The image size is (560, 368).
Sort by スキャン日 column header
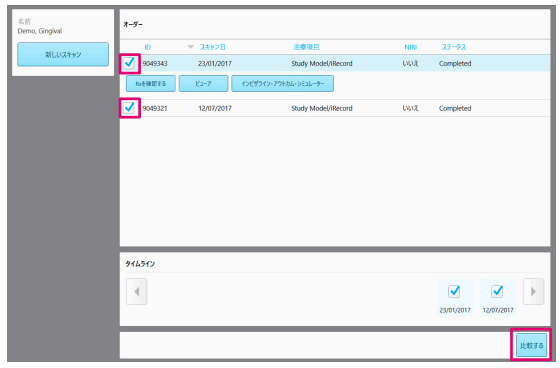212,47
